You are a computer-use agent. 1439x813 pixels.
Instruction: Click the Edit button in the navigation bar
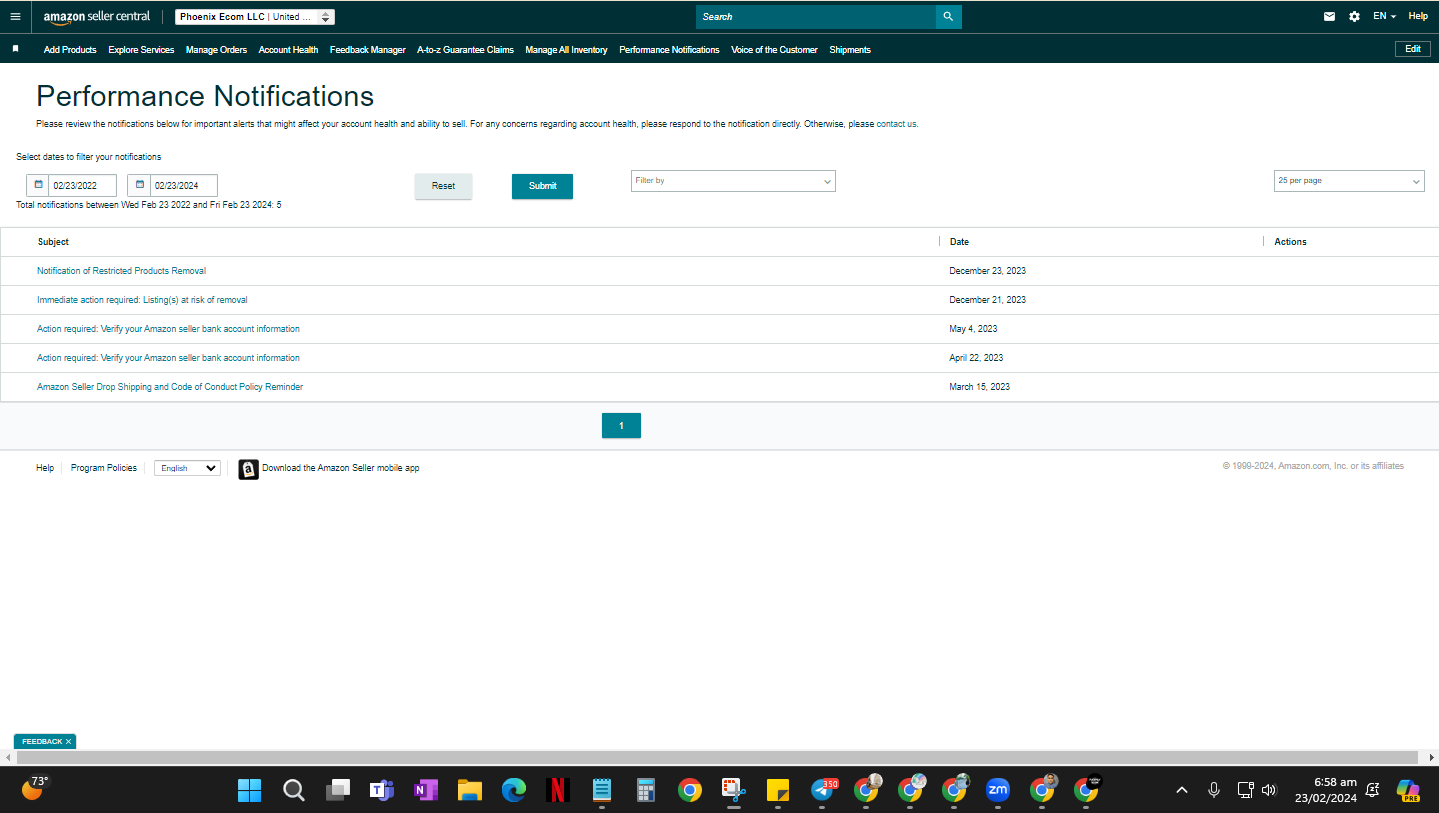click(x=1413, y=49)
